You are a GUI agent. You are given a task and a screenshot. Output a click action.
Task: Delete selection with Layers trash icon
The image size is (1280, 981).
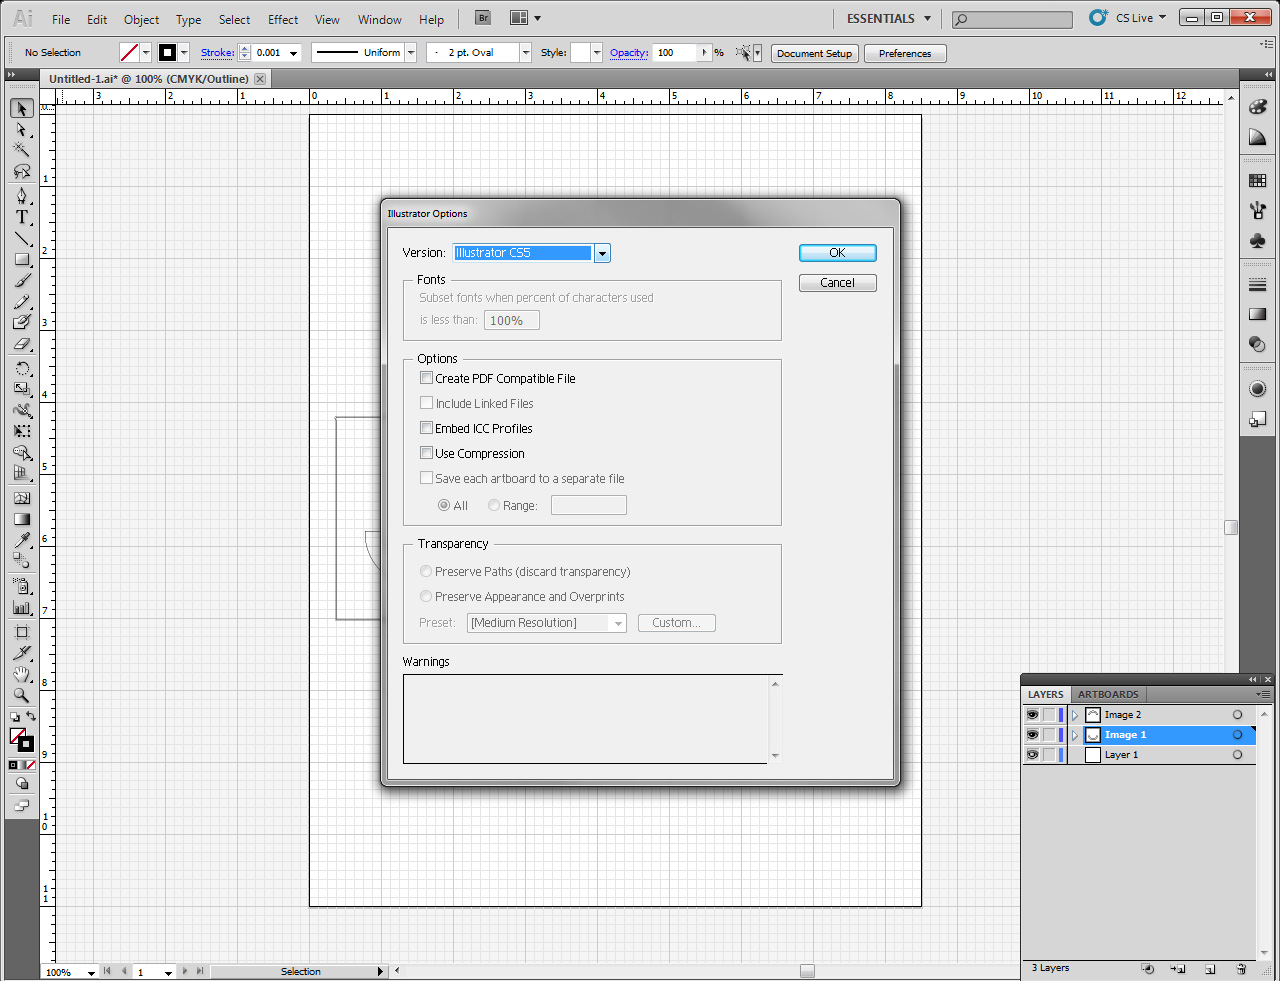1241,969
